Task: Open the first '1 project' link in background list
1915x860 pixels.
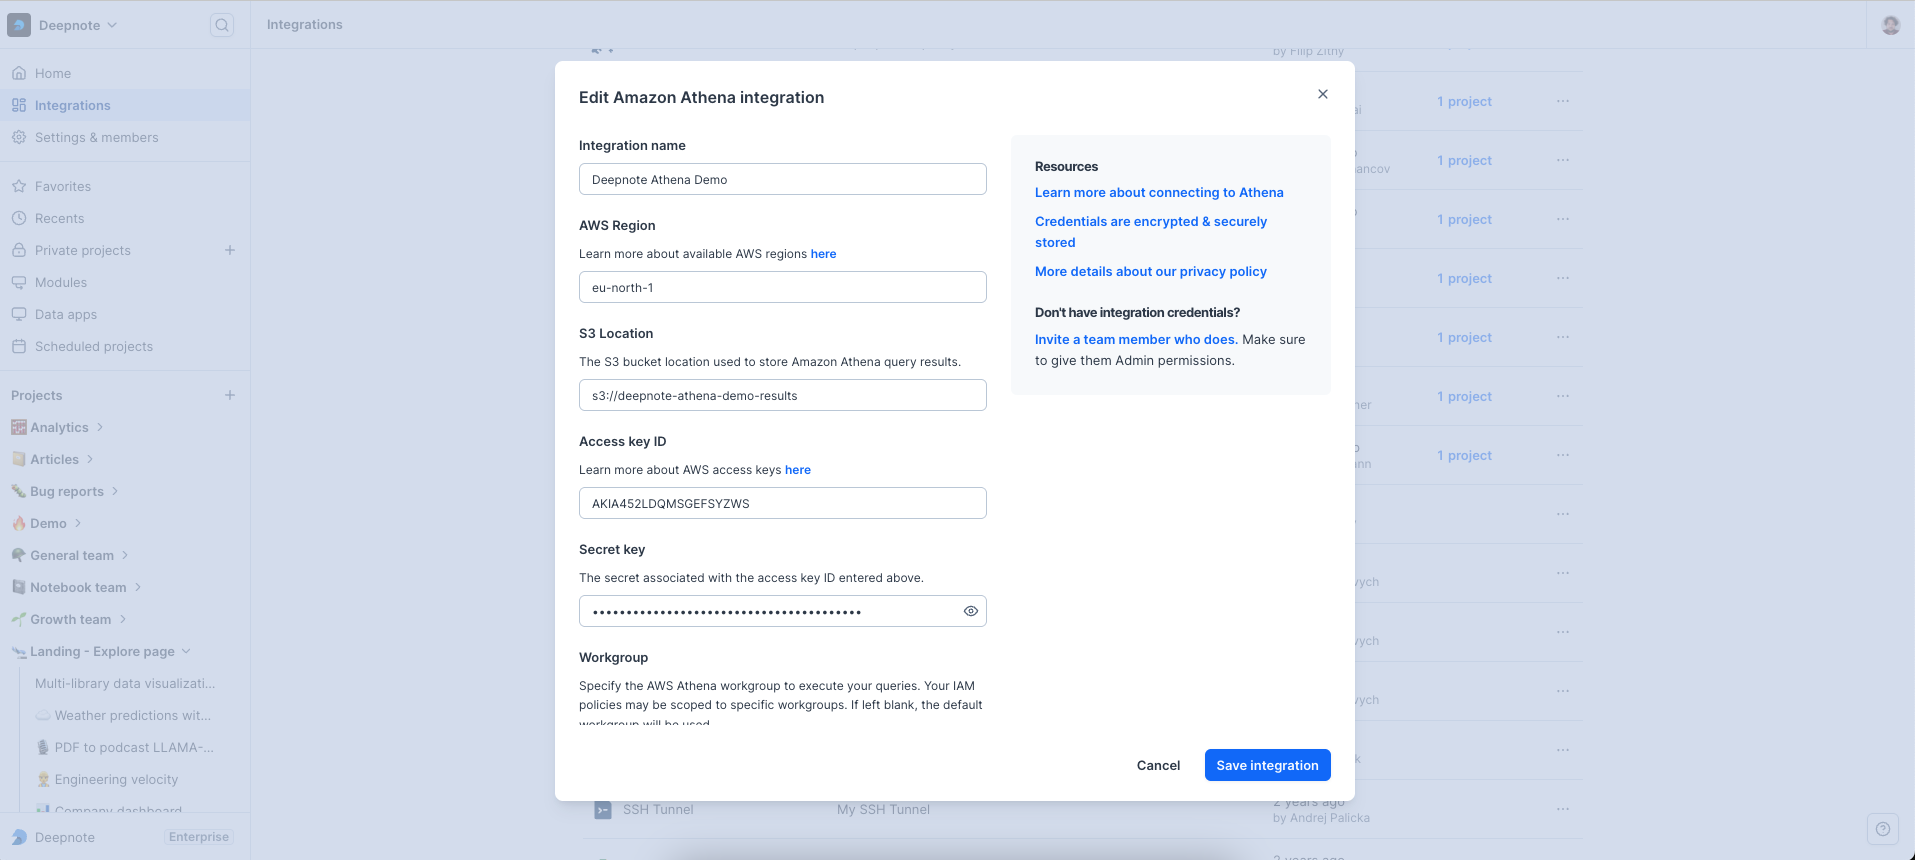Action: click(1464, 102)
